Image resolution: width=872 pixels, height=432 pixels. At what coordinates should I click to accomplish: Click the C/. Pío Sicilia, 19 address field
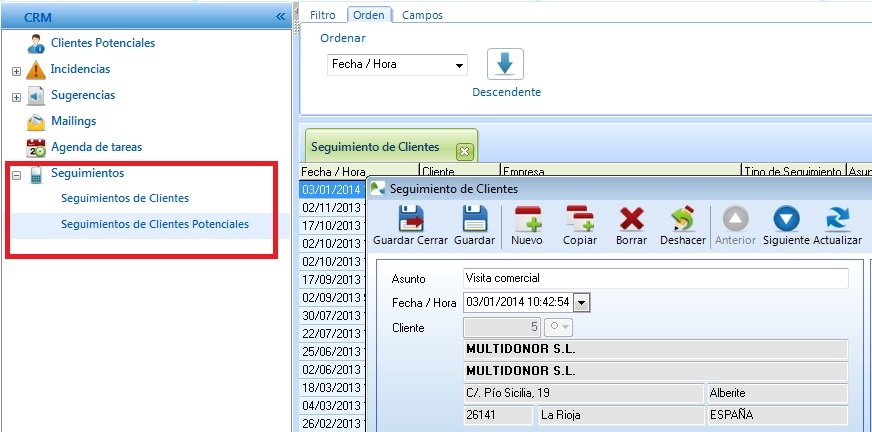pyautogui.click(x=583, y=393)
